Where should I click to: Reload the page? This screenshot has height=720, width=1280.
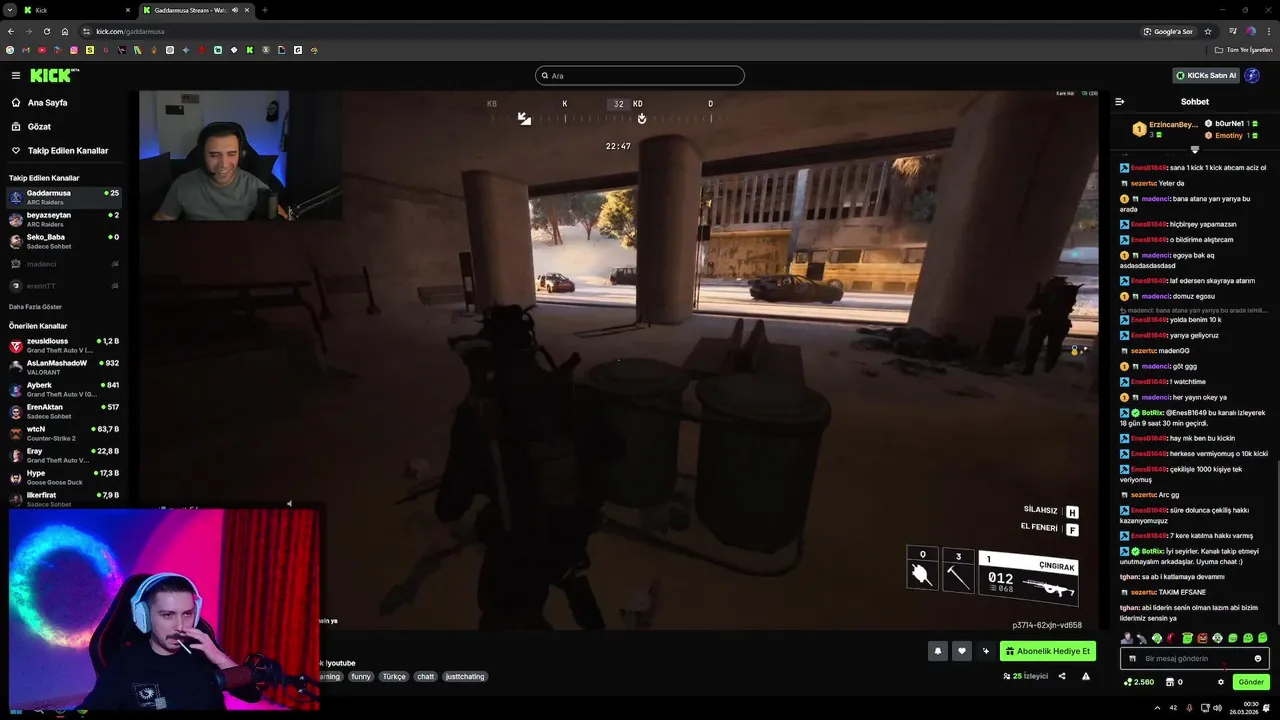point(46,31)
